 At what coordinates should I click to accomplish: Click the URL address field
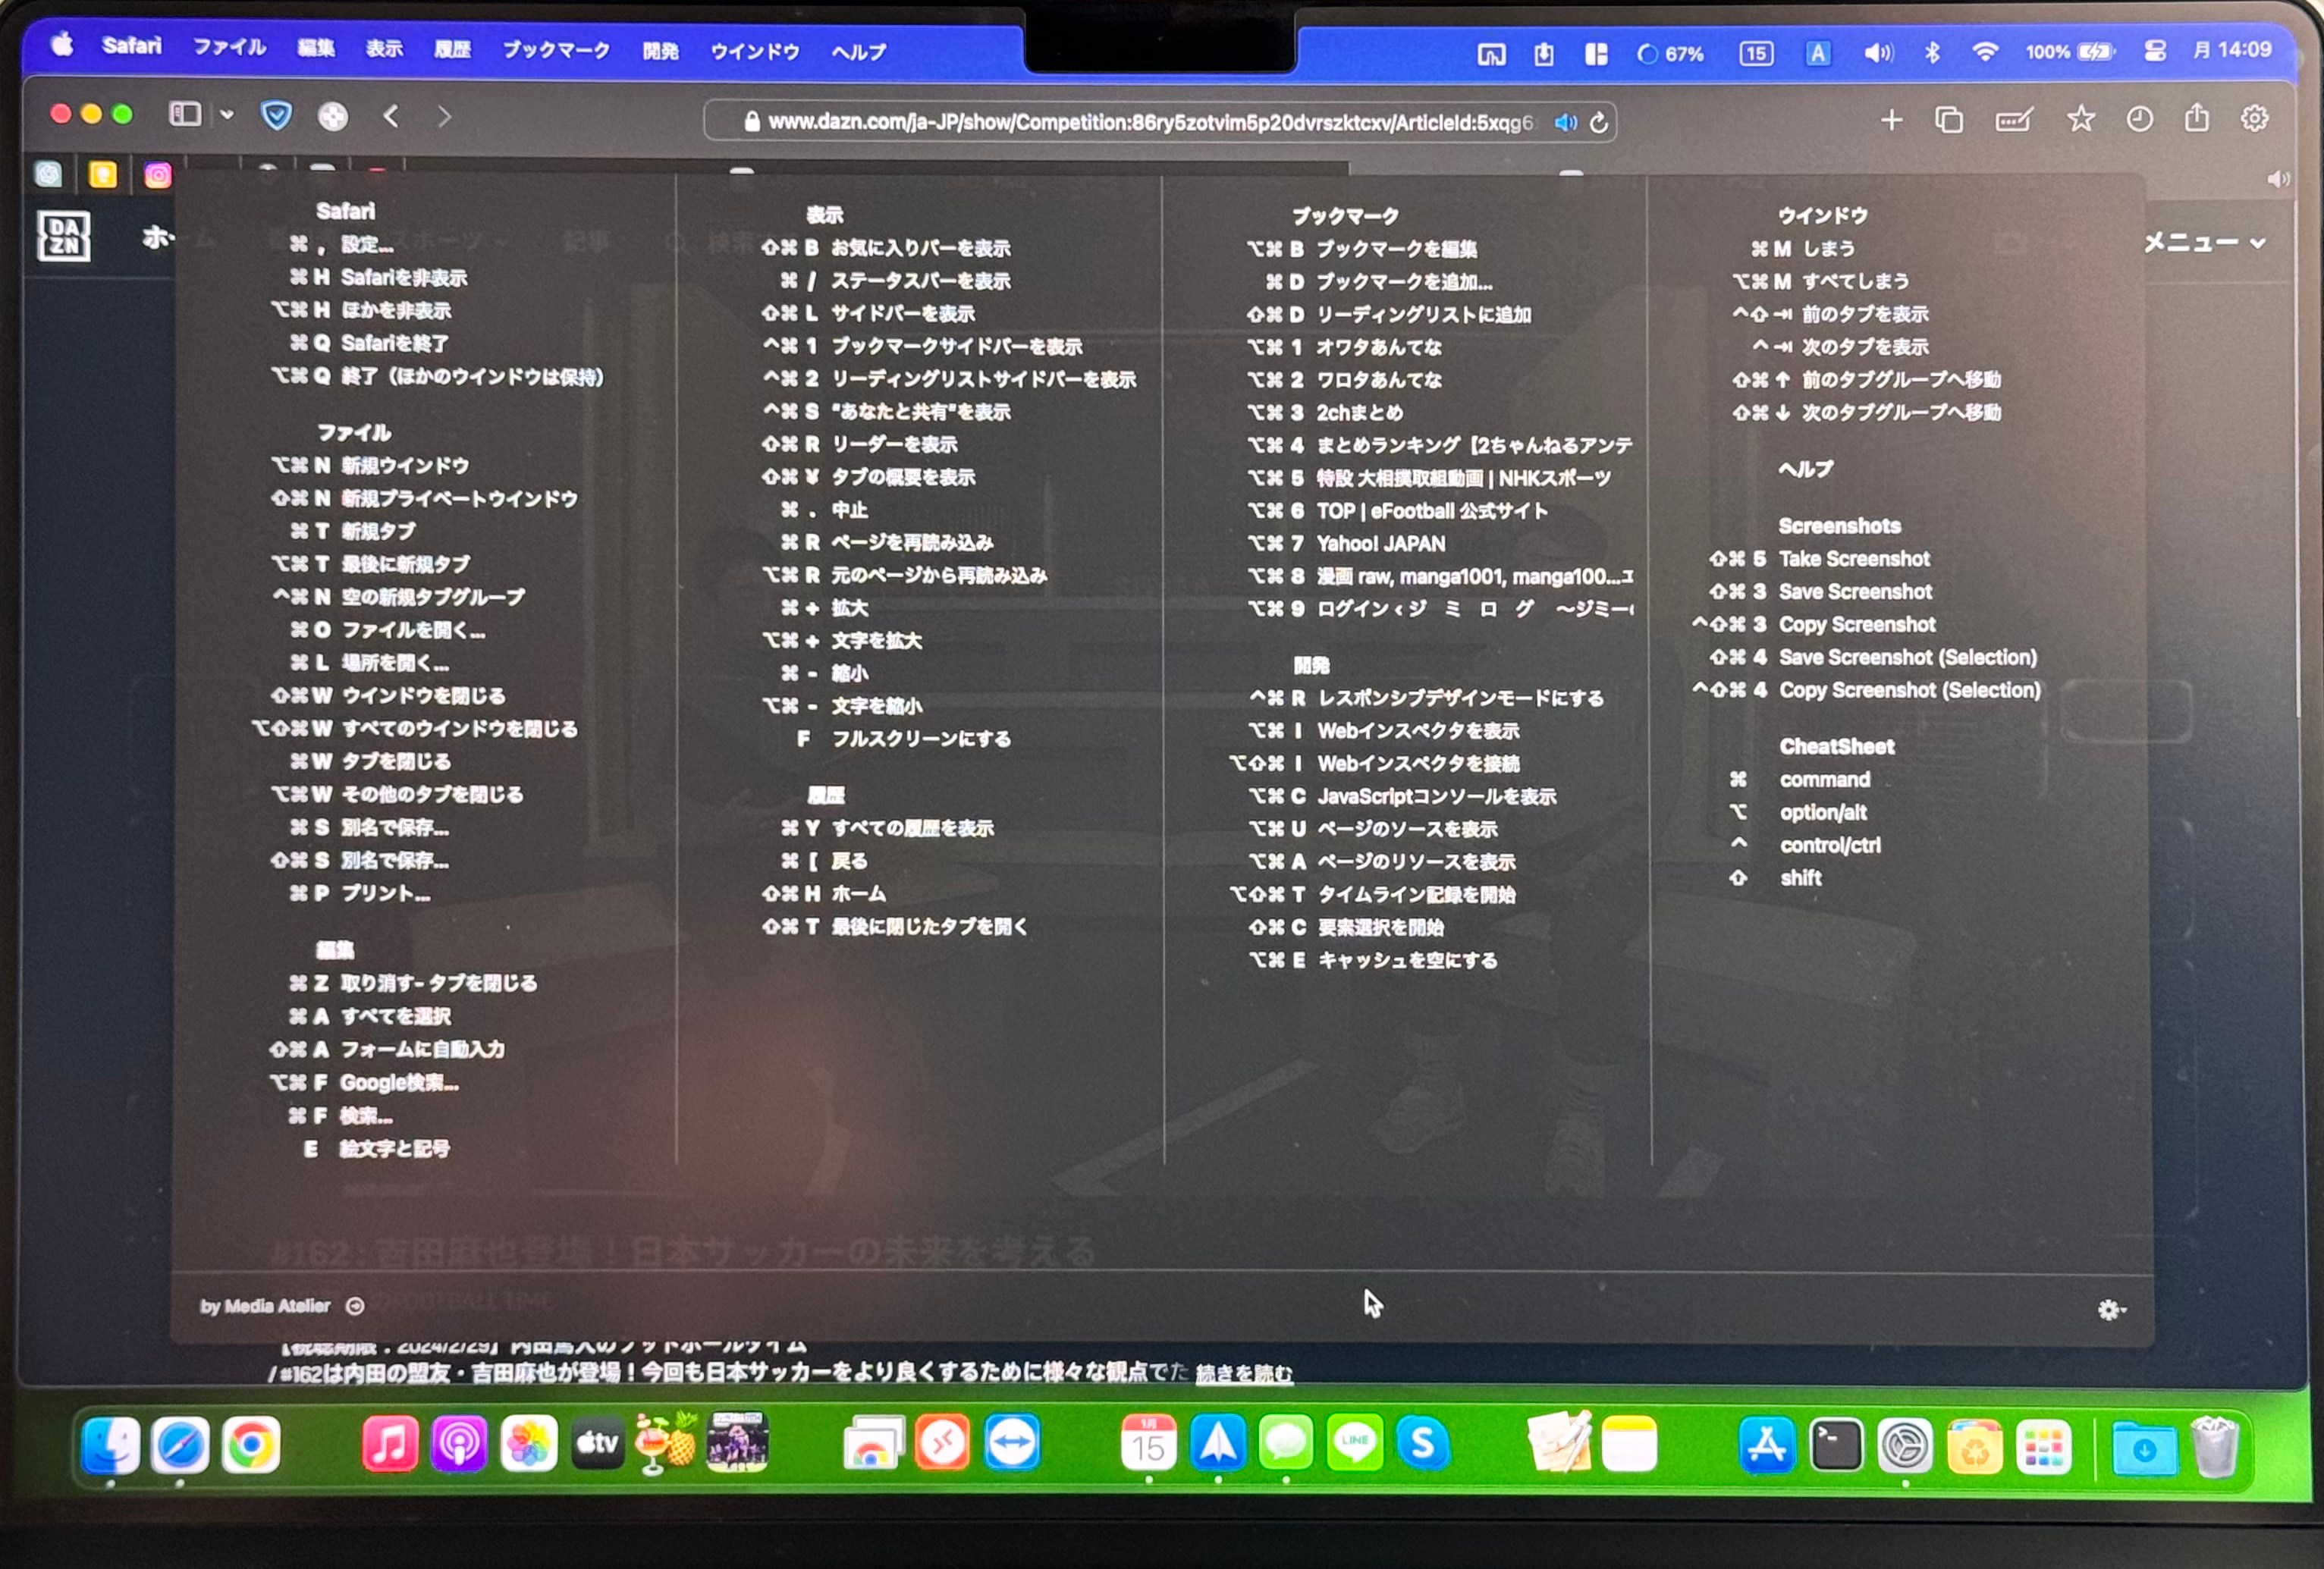[1140, 123]
